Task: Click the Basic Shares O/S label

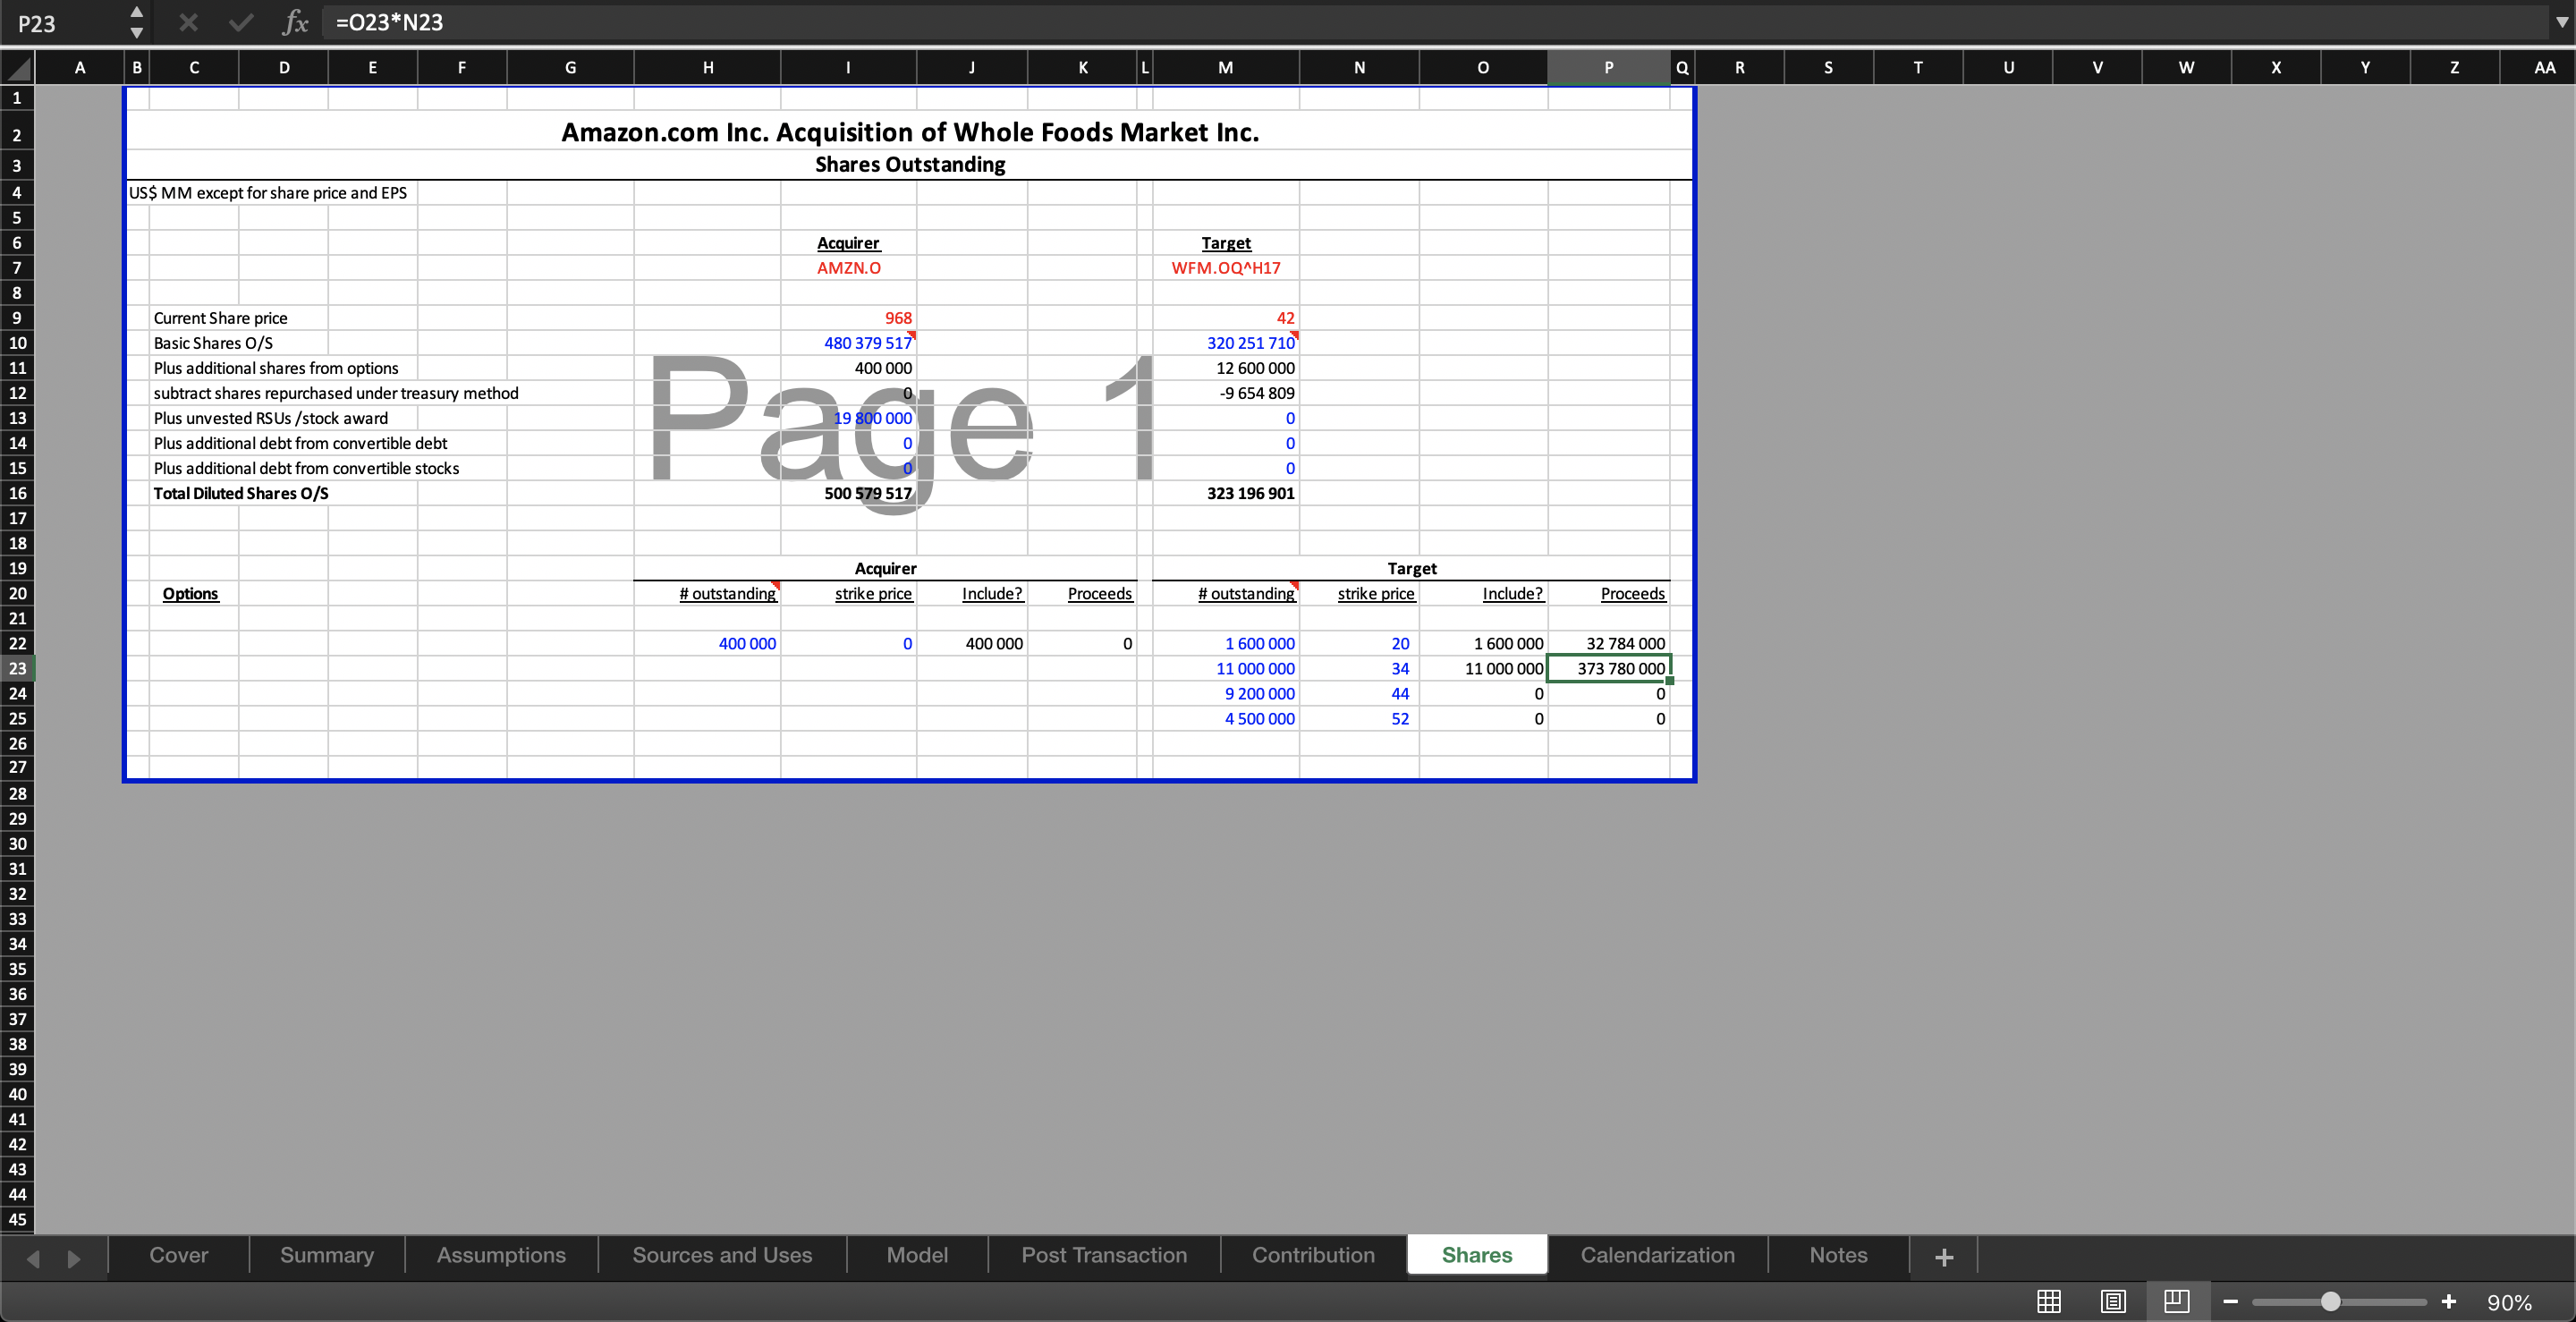Action: tap(213, 343)
